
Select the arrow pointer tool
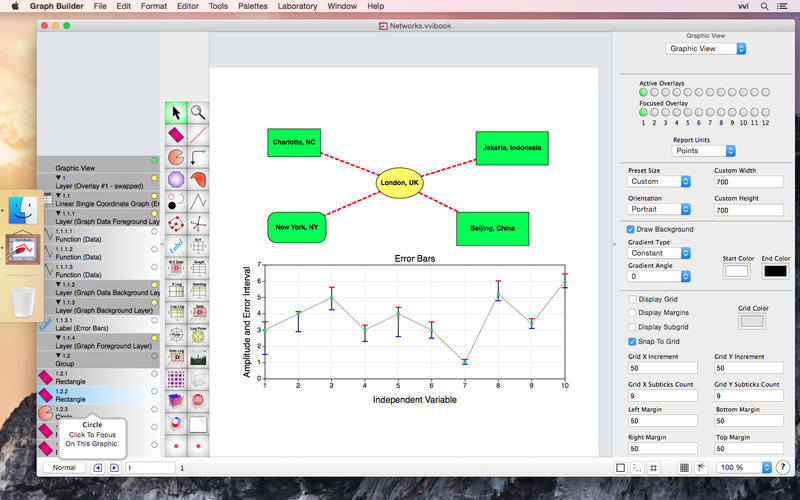tap(175, 112)
